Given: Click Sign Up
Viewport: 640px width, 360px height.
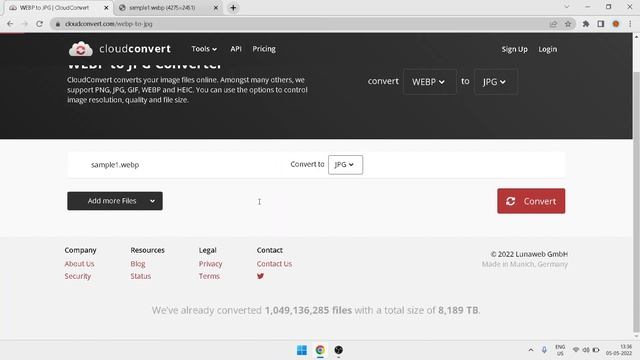Looking at the screenshot, I should pos(514,49).
